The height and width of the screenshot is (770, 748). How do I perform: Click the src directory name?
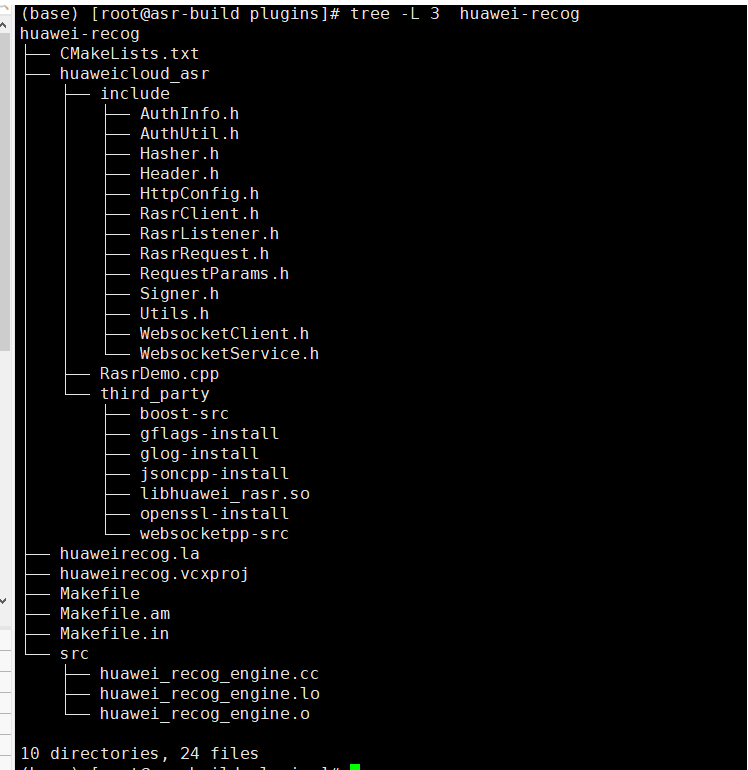tap(74, 654)
